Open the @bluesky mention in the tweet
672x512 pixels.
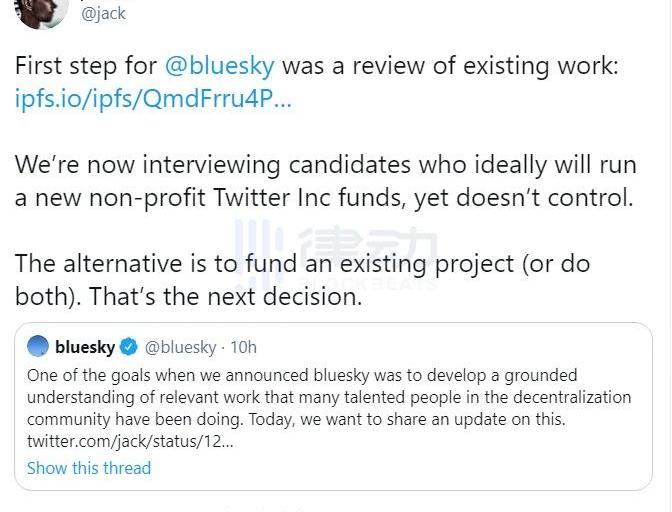tap(218, 66)
